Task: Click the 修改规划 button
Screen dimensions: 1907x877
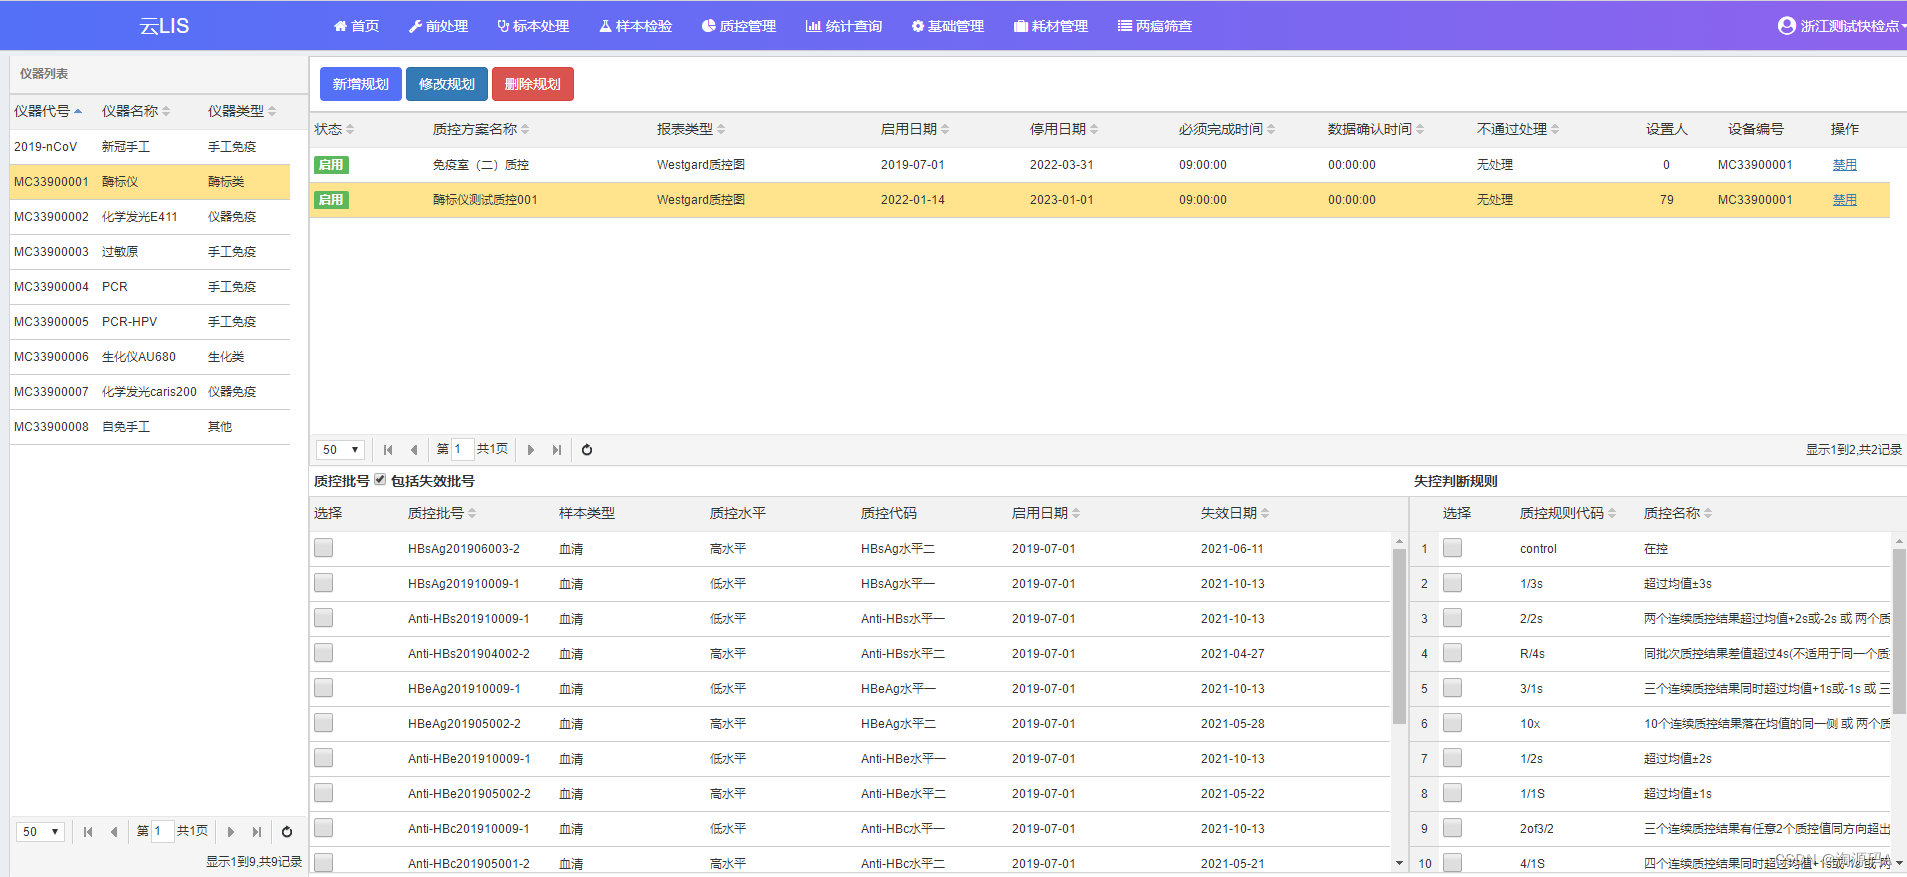Action: (447, 84)
